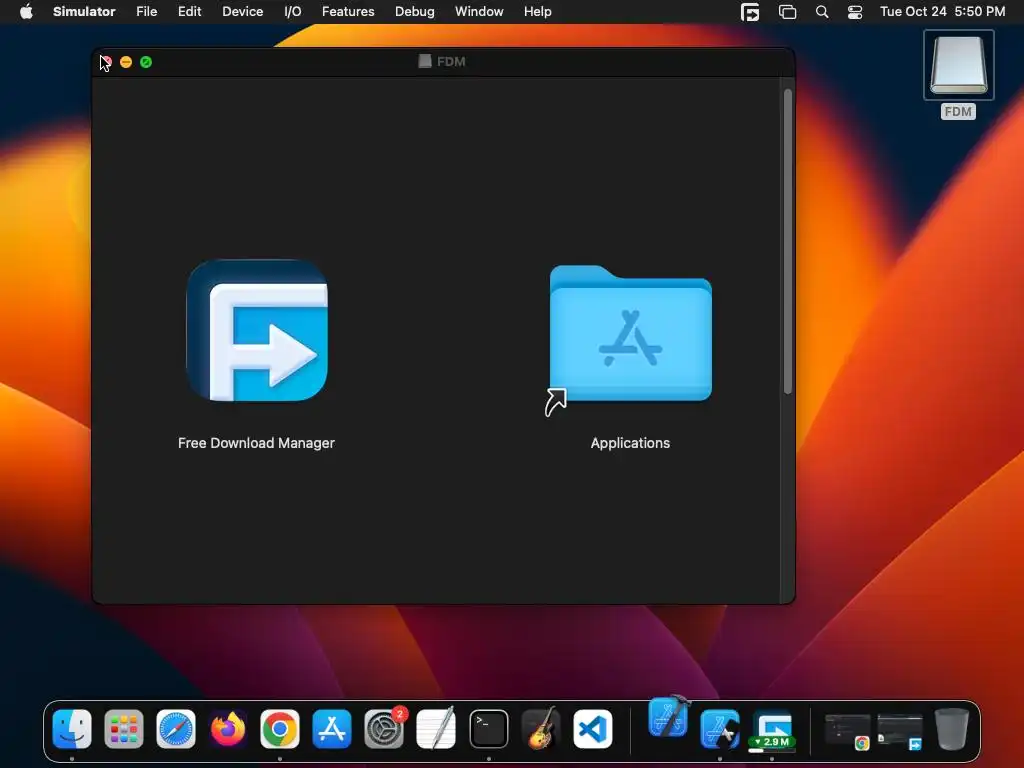Restore minimized FDM window from Dock
This screenshot has width=1024, height=768.
click(900, 731)
